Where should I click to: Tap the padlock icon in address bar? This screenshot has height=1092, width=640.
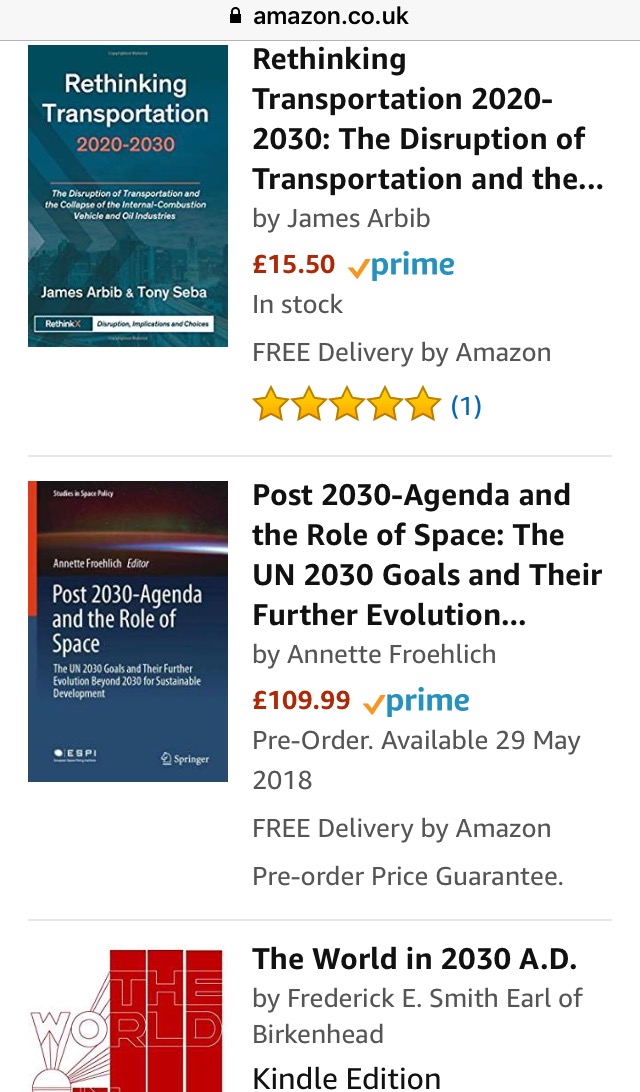point(237,15)
